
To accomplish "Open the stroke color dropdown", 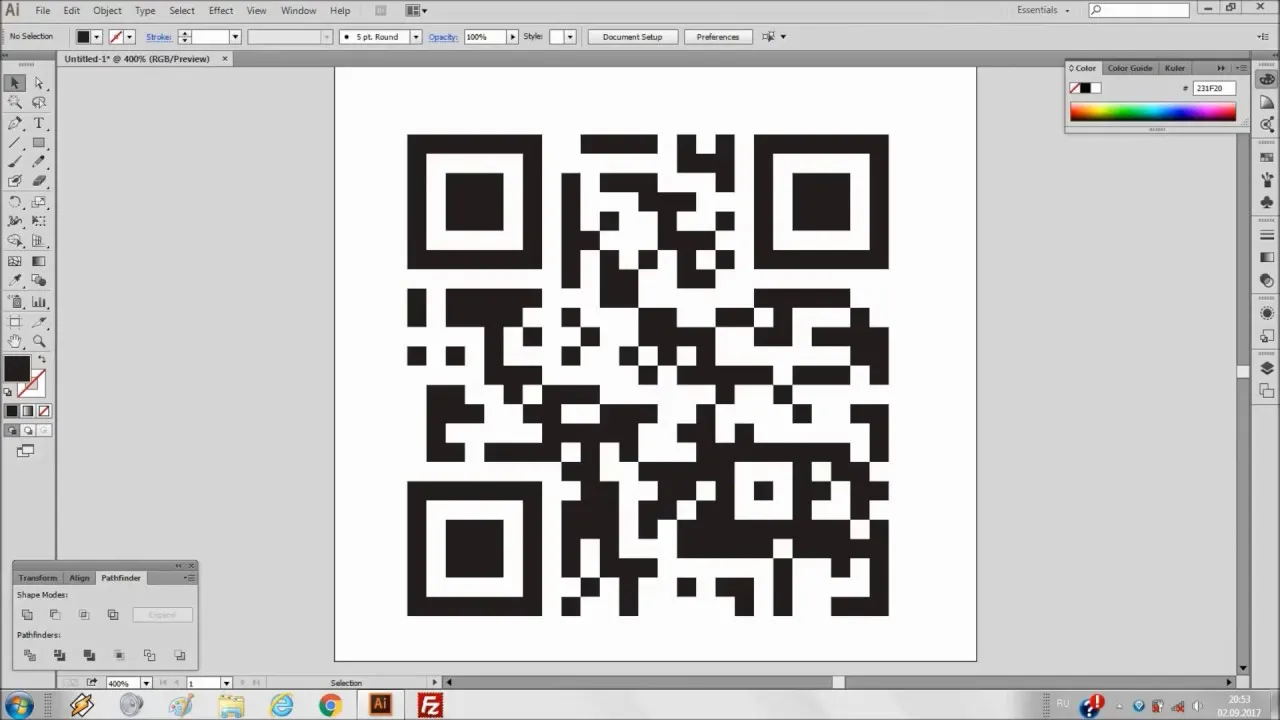I will click(x=129, y=37).
